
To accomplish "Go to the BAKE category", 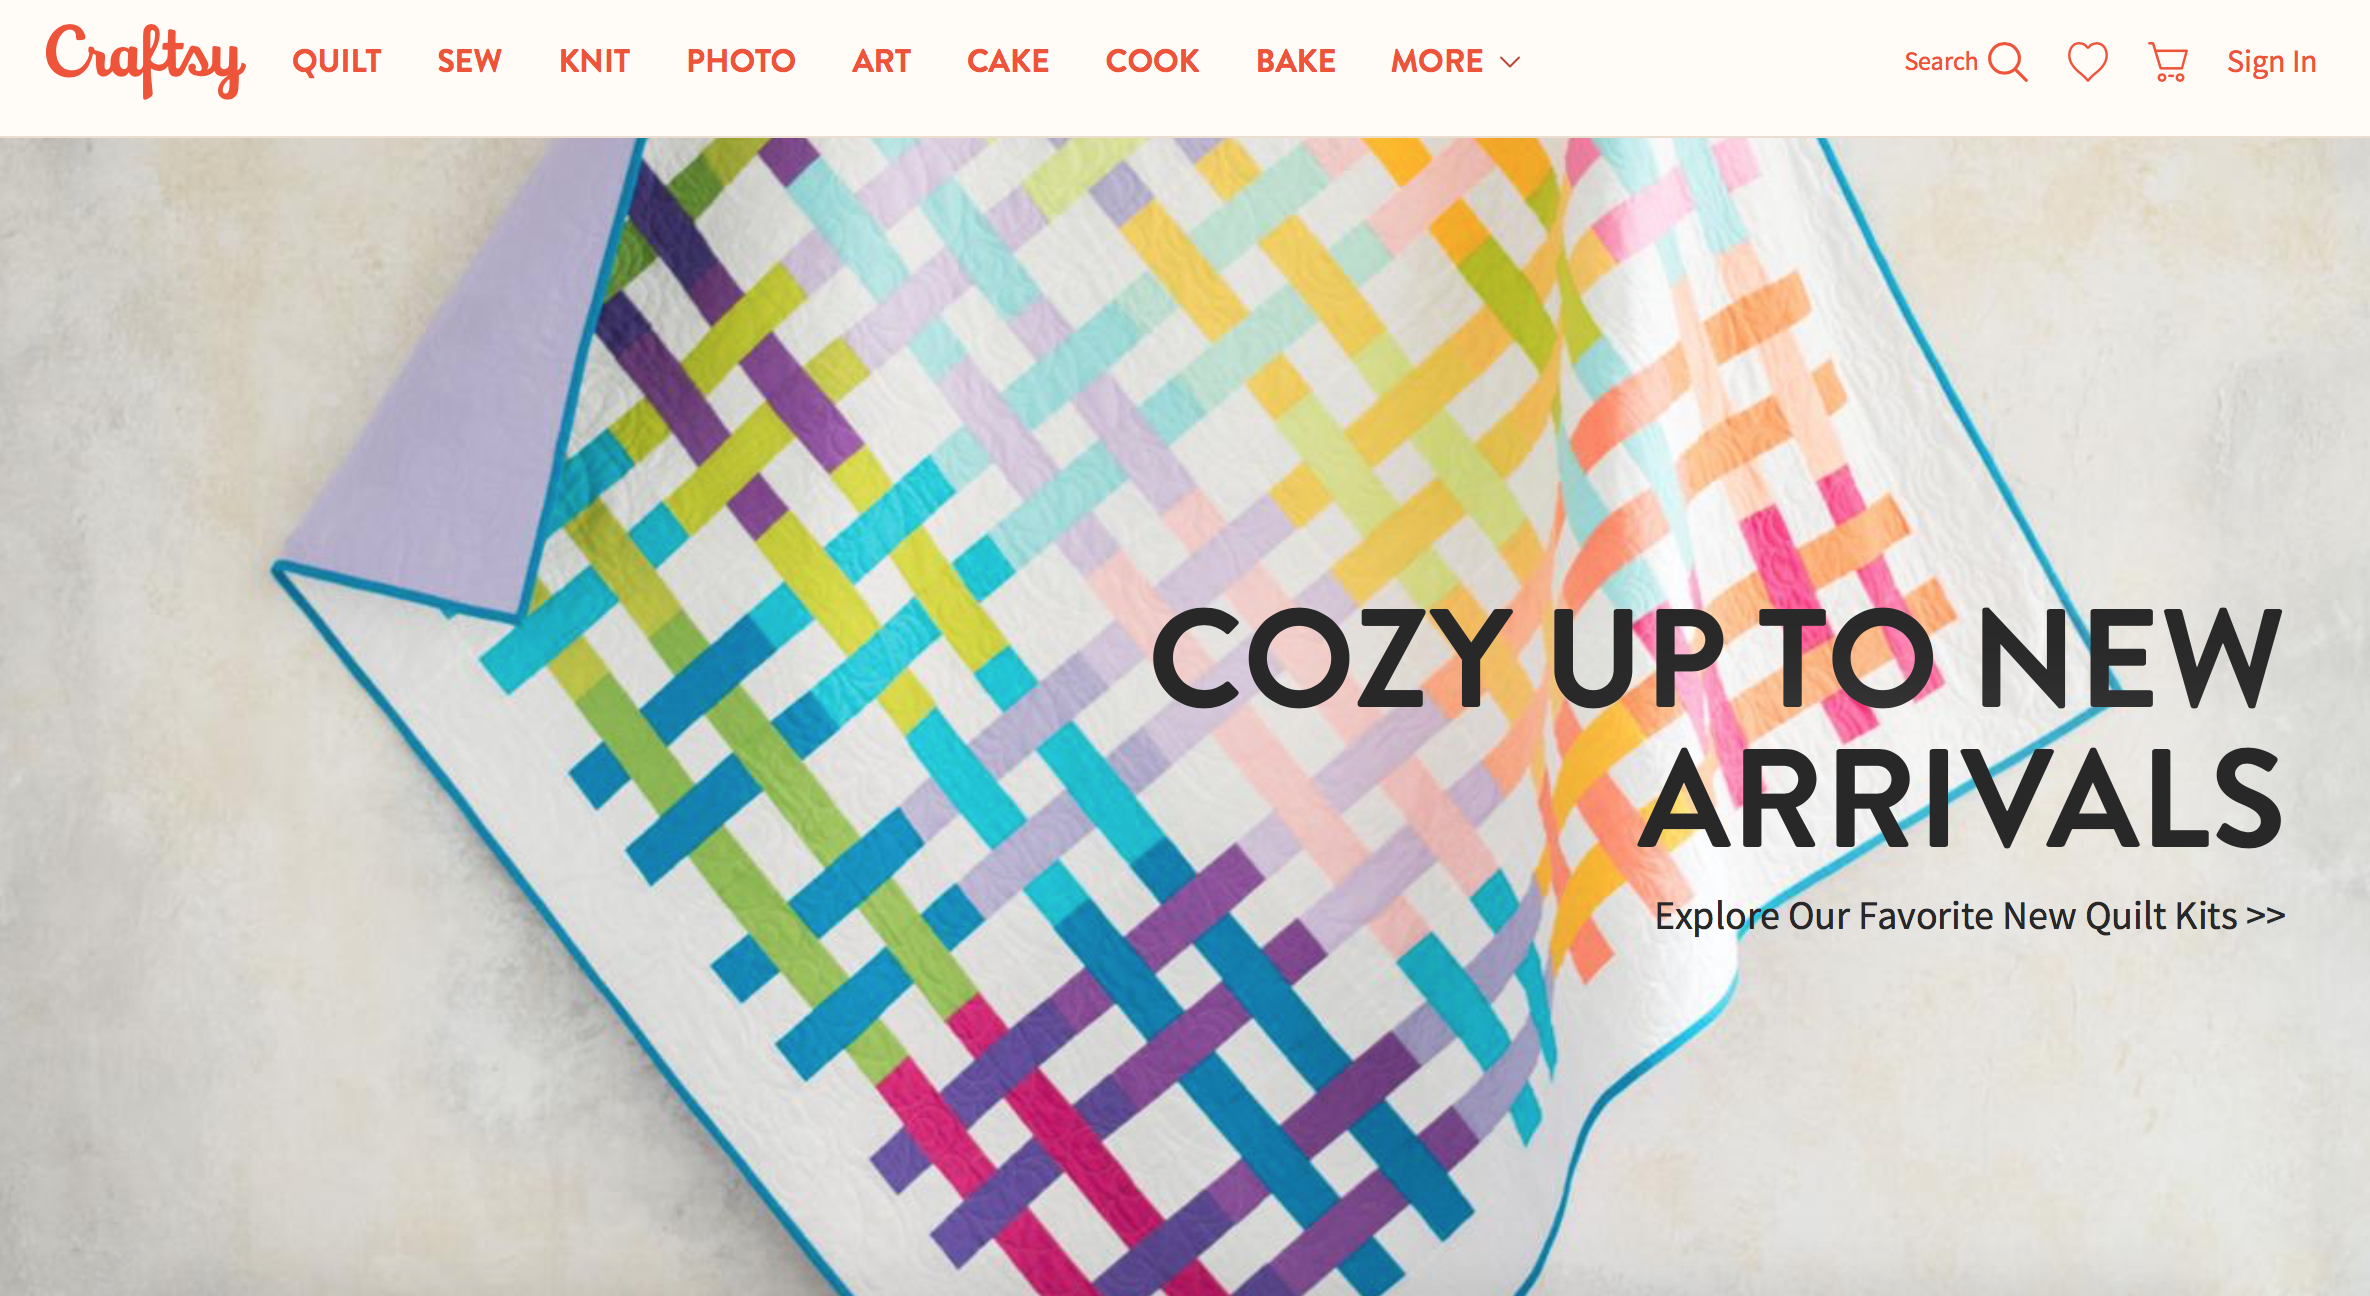I will pyautogui.click(x=1296, y=61).
